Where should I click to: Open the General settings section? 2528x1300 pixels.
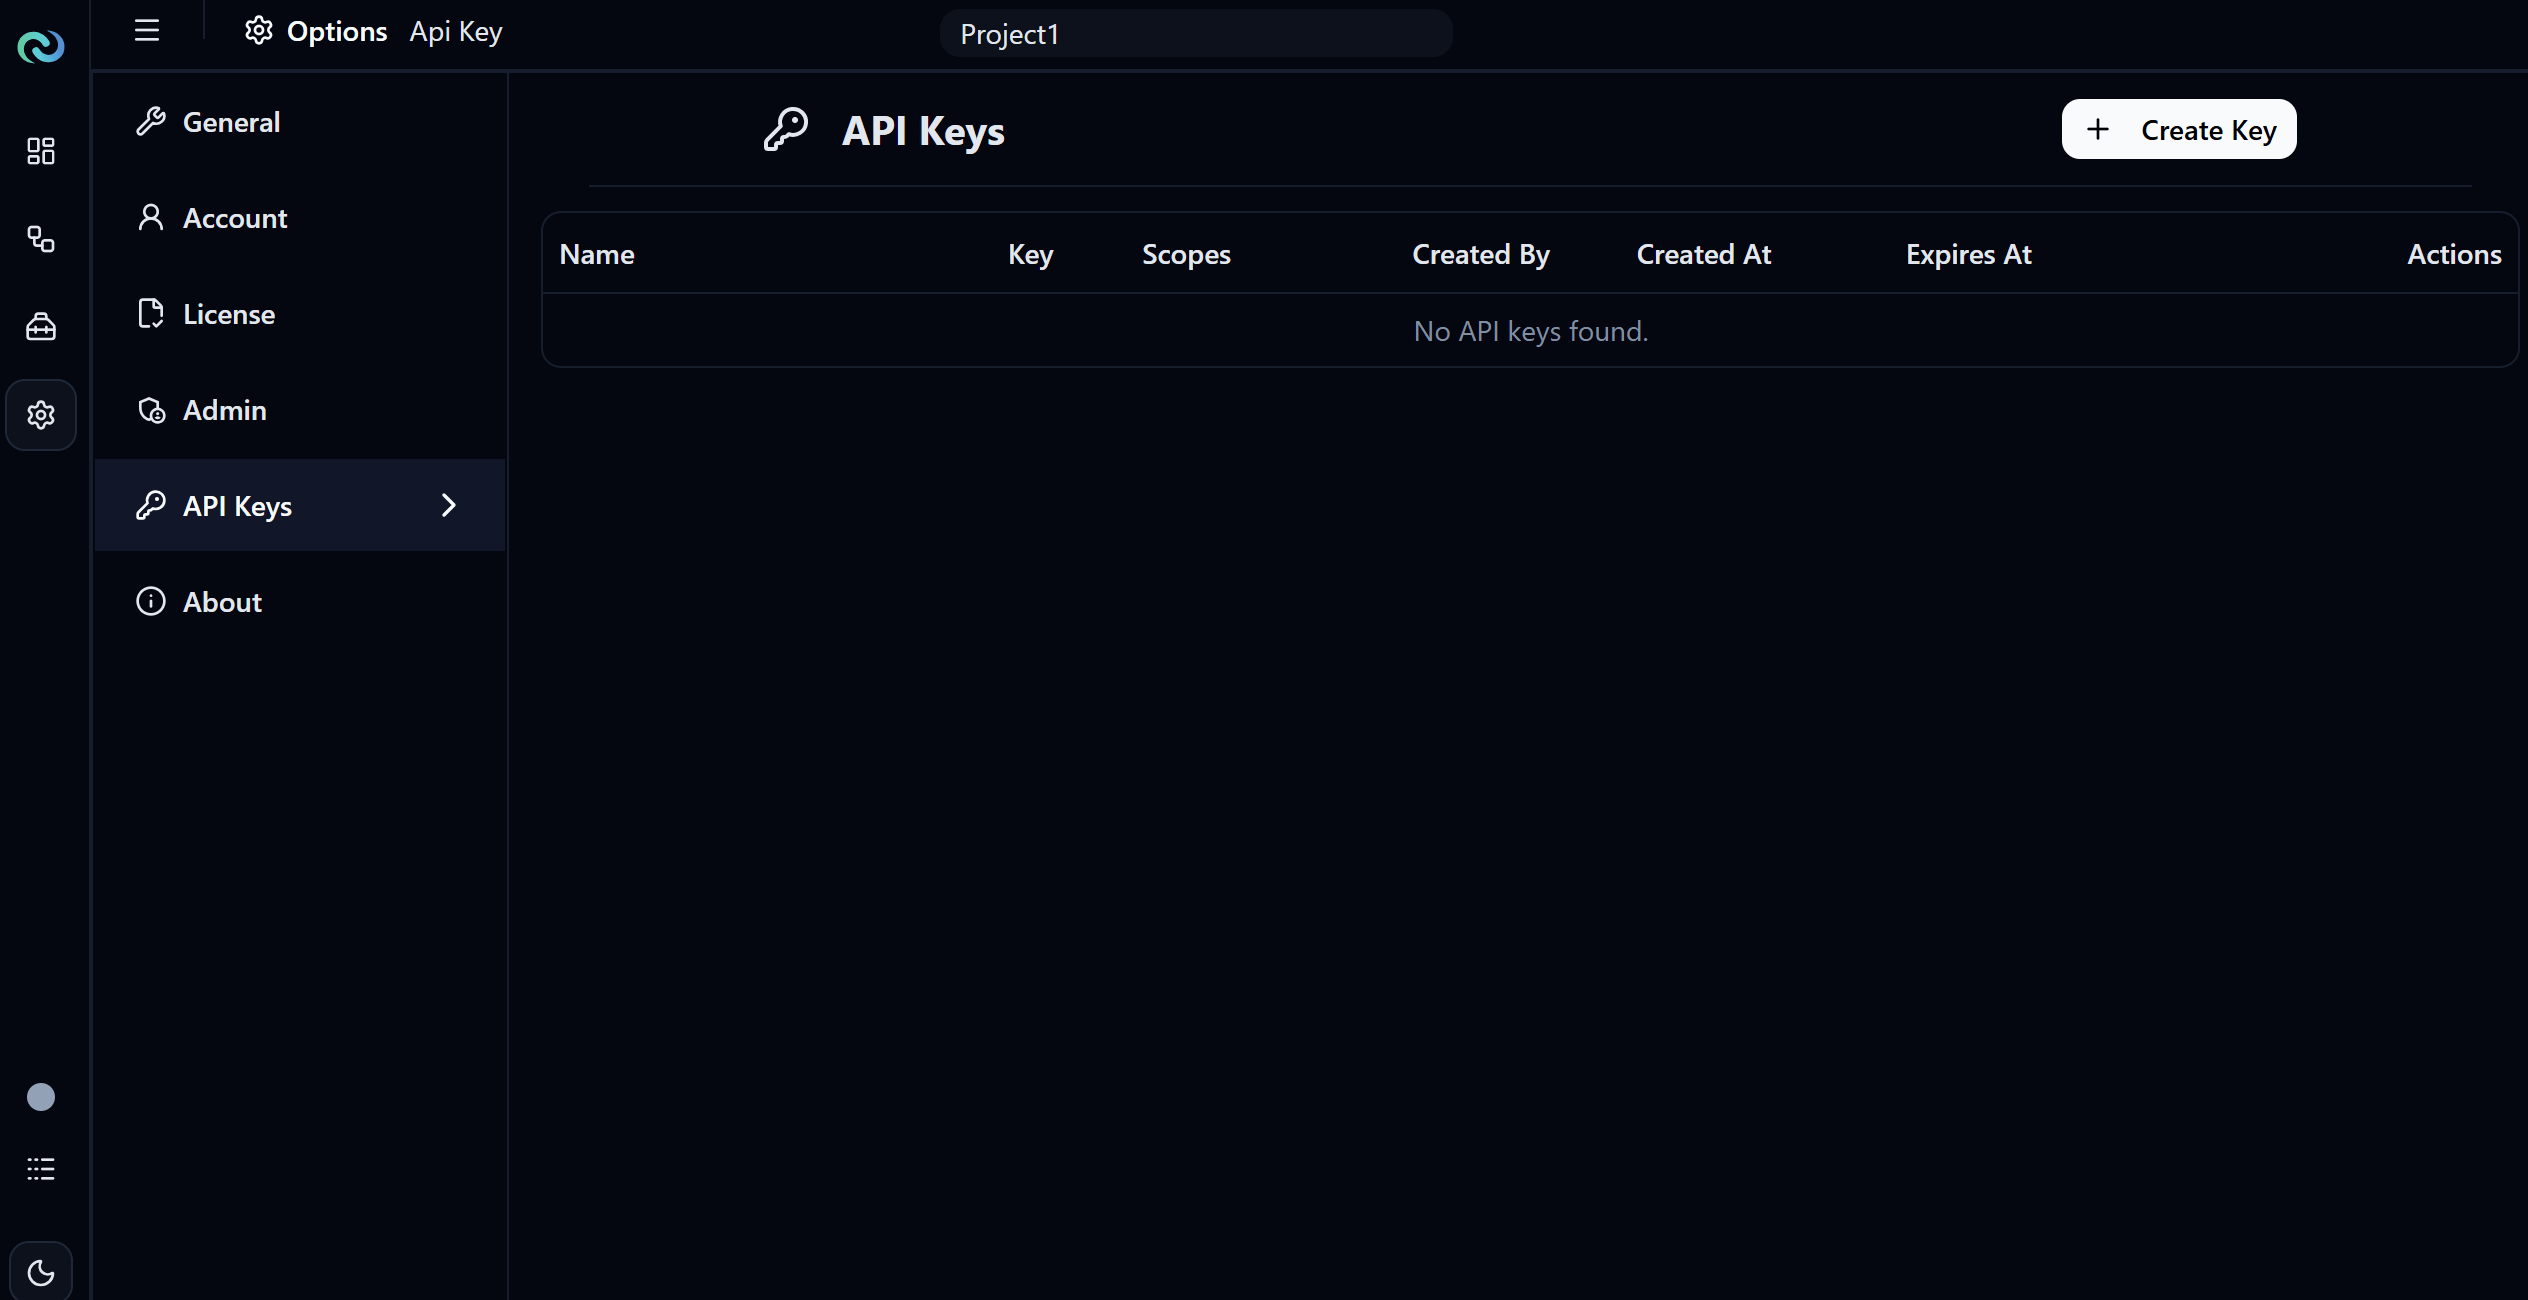tap(300, 122)
